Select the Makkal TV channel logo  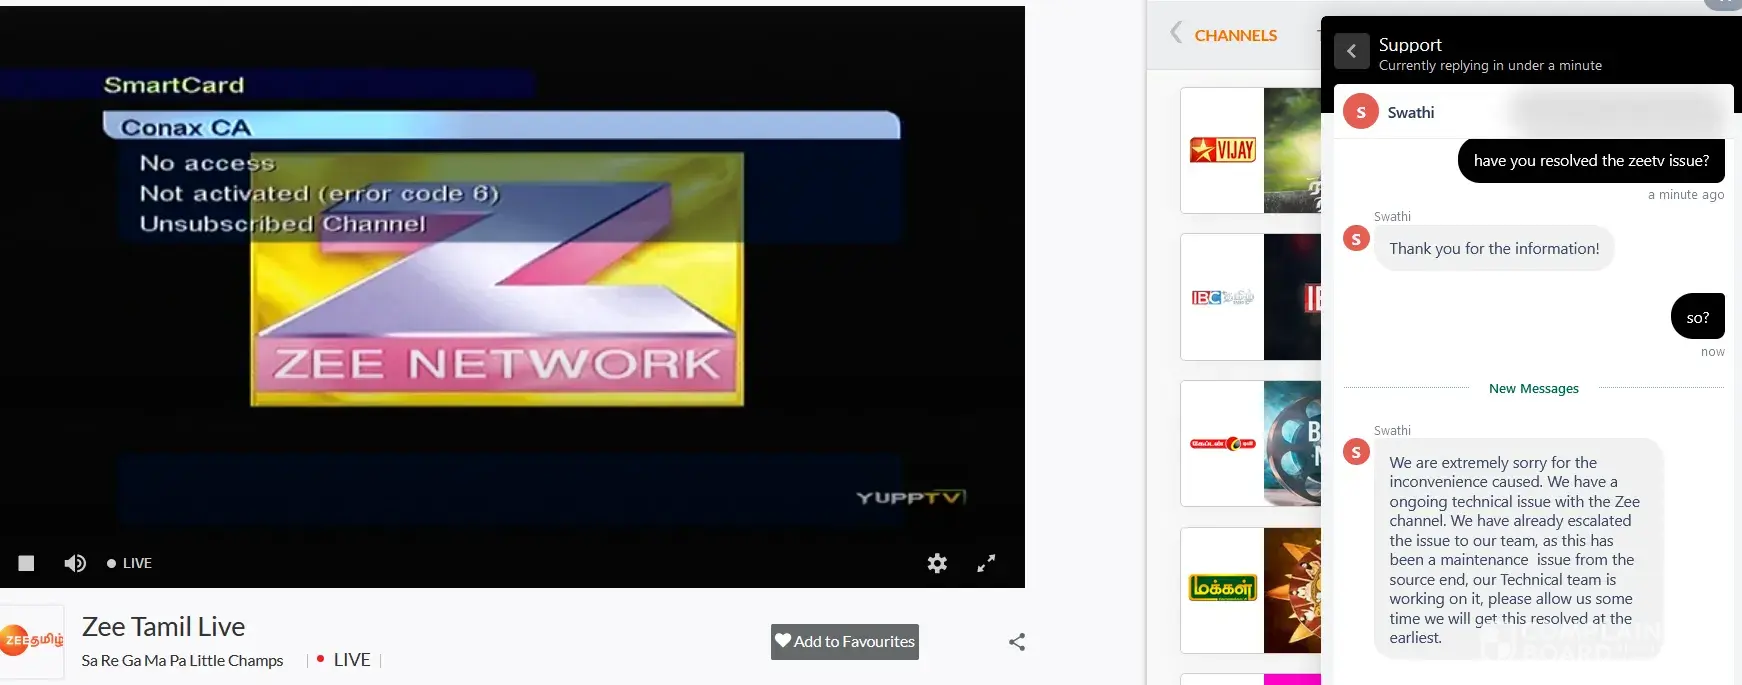(1222, 589)
